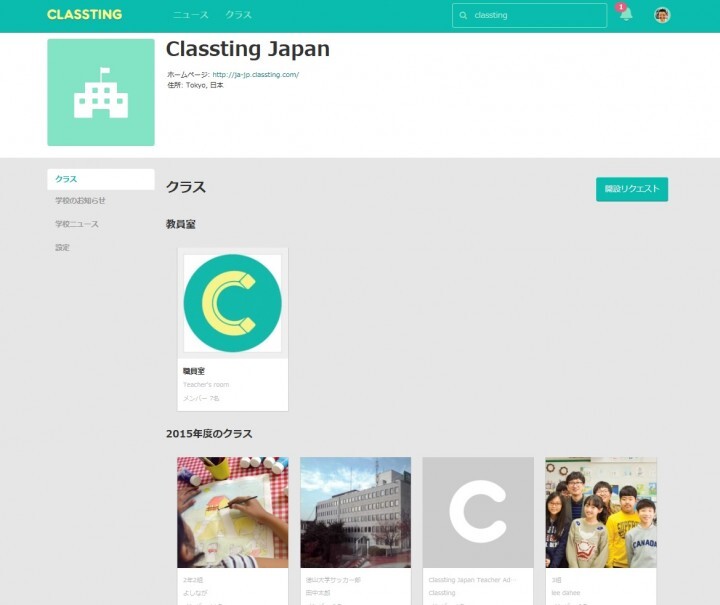This screenshot has width=720, height=605.
Task: Click the CLASSTING logo
Action: [x=84, y=15]
